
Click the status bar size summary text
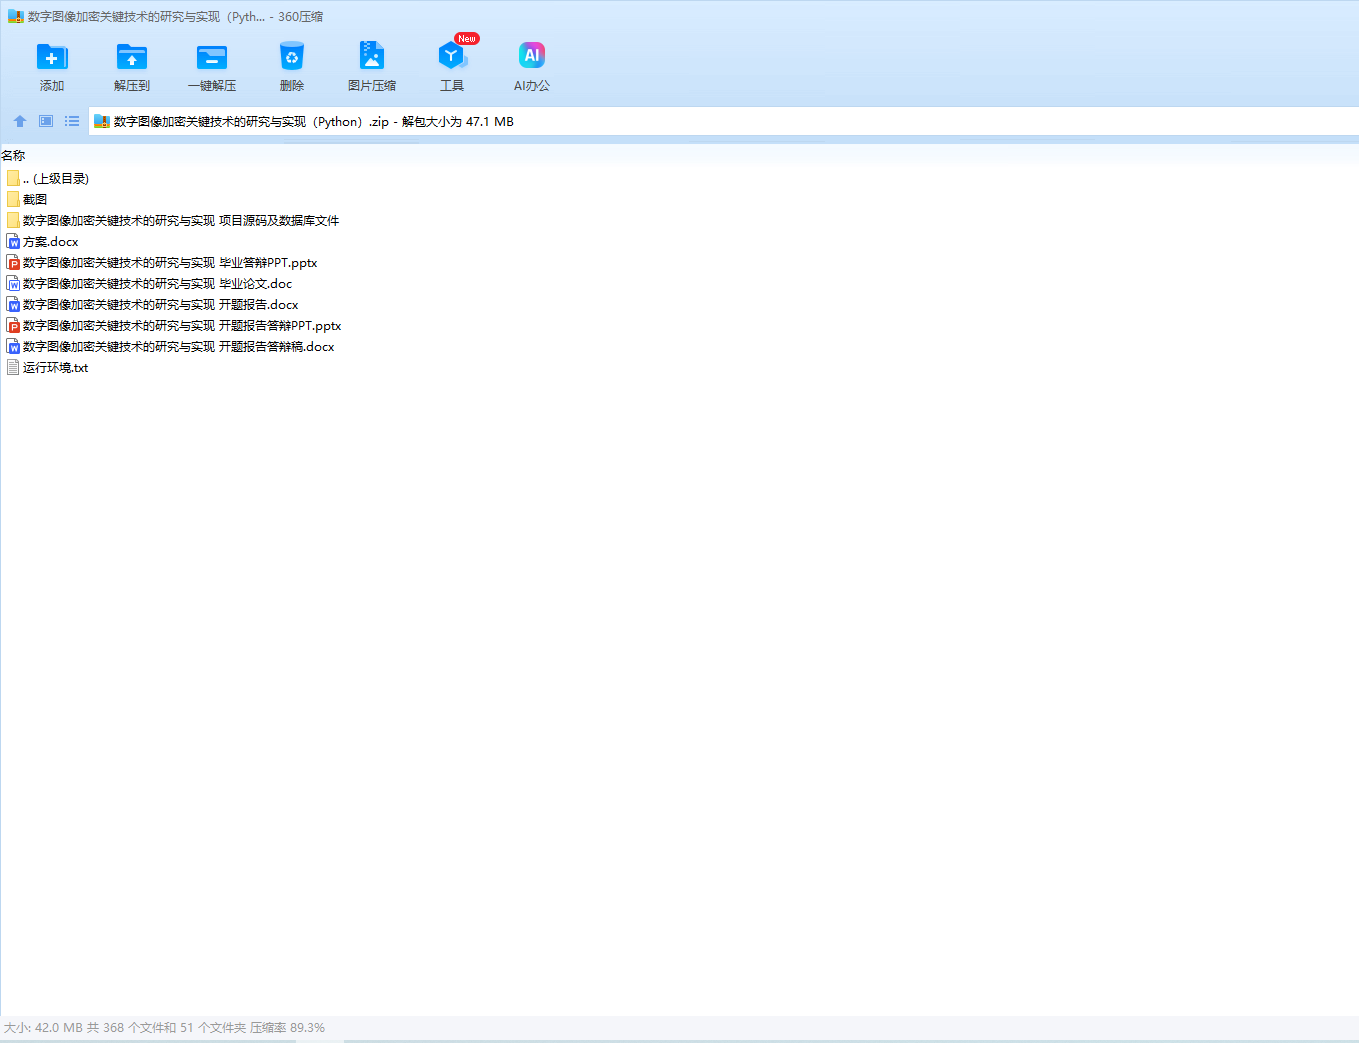[x=164, y=1028]
